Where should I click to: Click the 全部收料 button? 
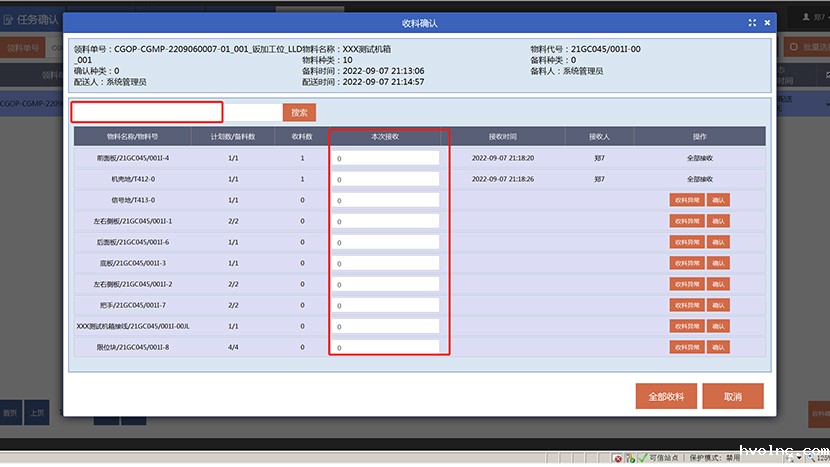[x=666, y=396]
